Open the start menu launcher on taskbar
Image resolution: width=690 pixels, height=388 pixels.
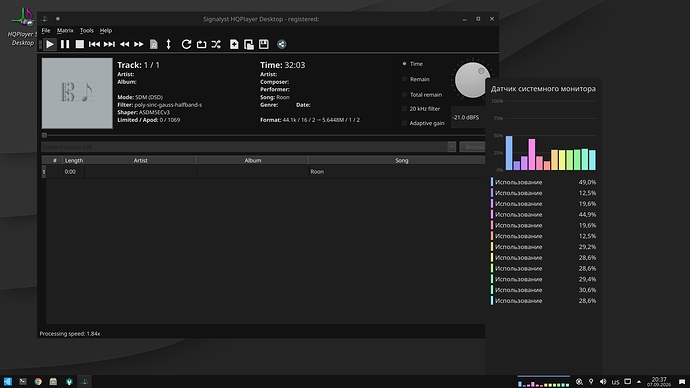click(8, 381)
